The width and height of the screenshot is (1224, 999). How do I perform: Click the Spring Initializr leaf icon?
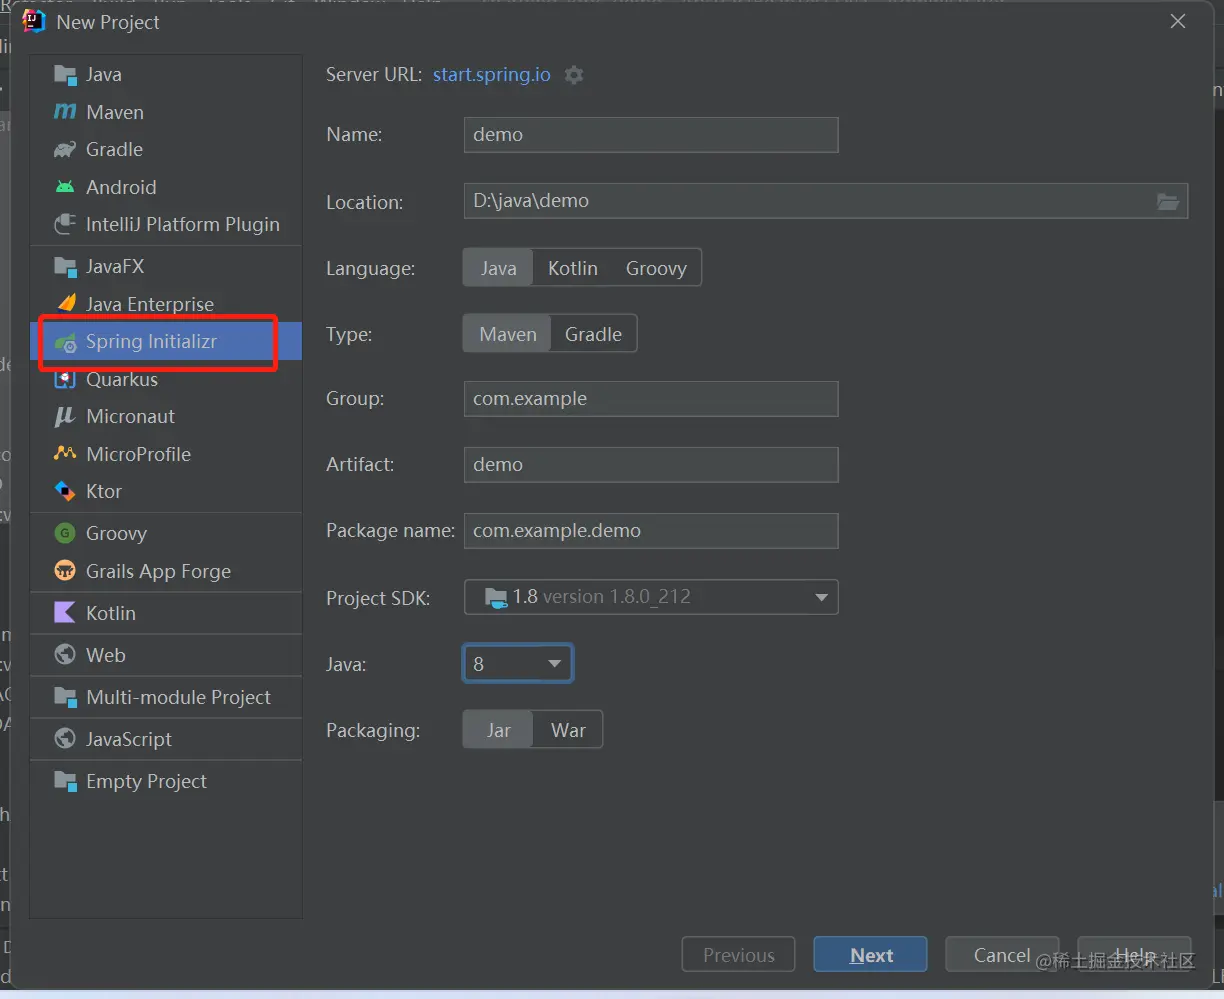click(65, 342)
